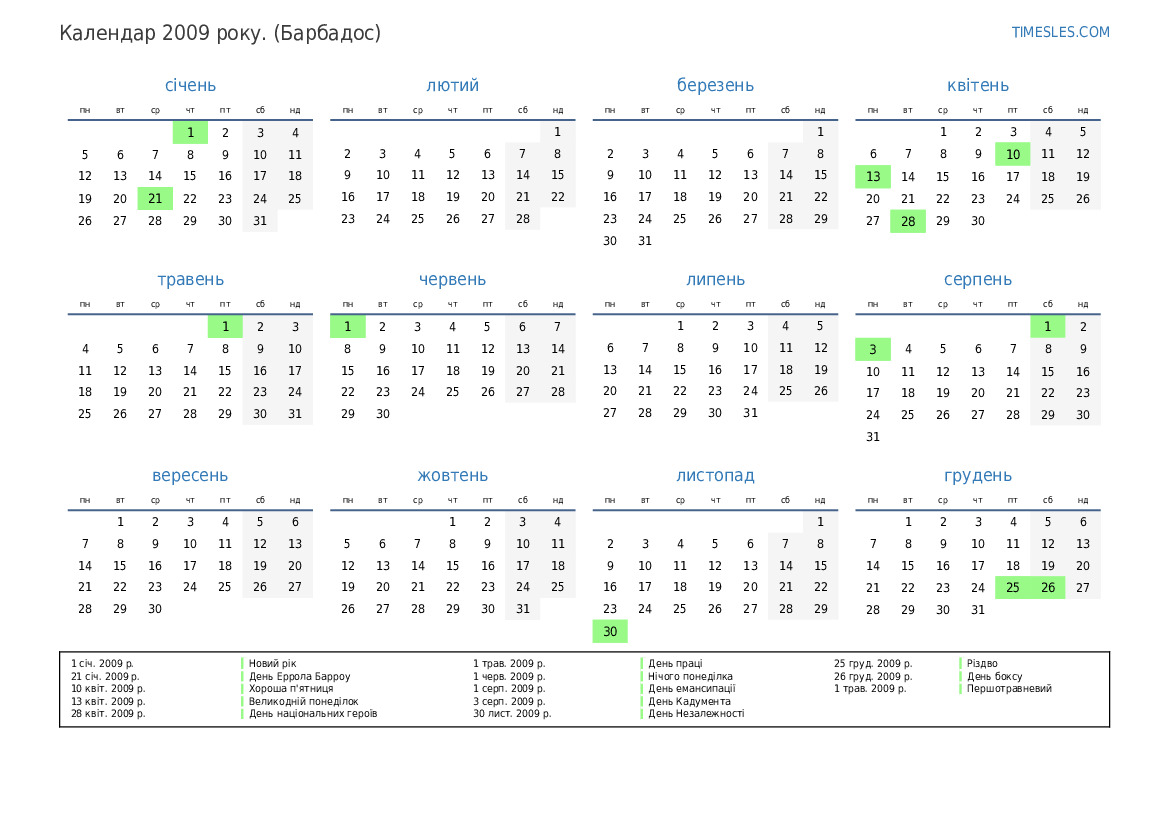Click day 30 in вересень
This screenshot has width=1169, height=827.
pos(155,609)
